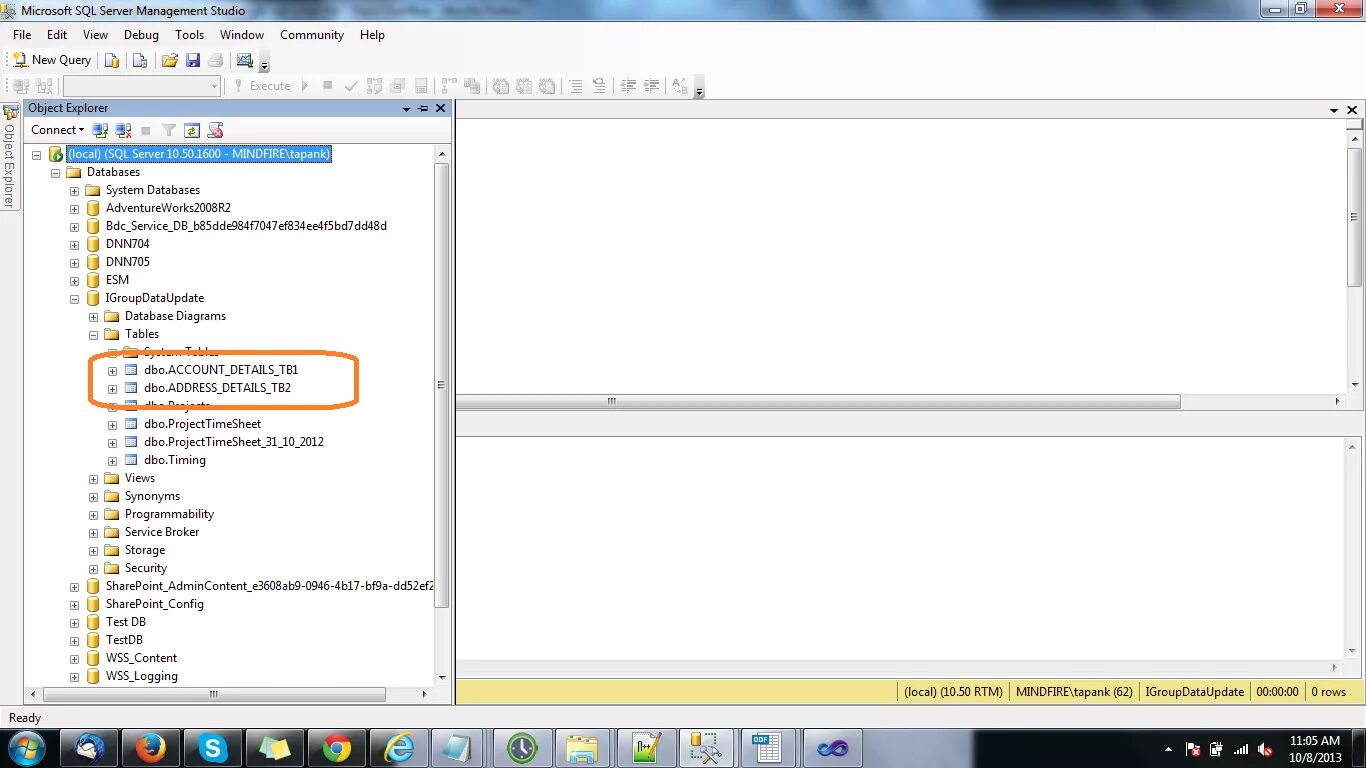This screenshot has width=1366, height=768.
Task: Open the Debug menu
Action: [141, 35]
